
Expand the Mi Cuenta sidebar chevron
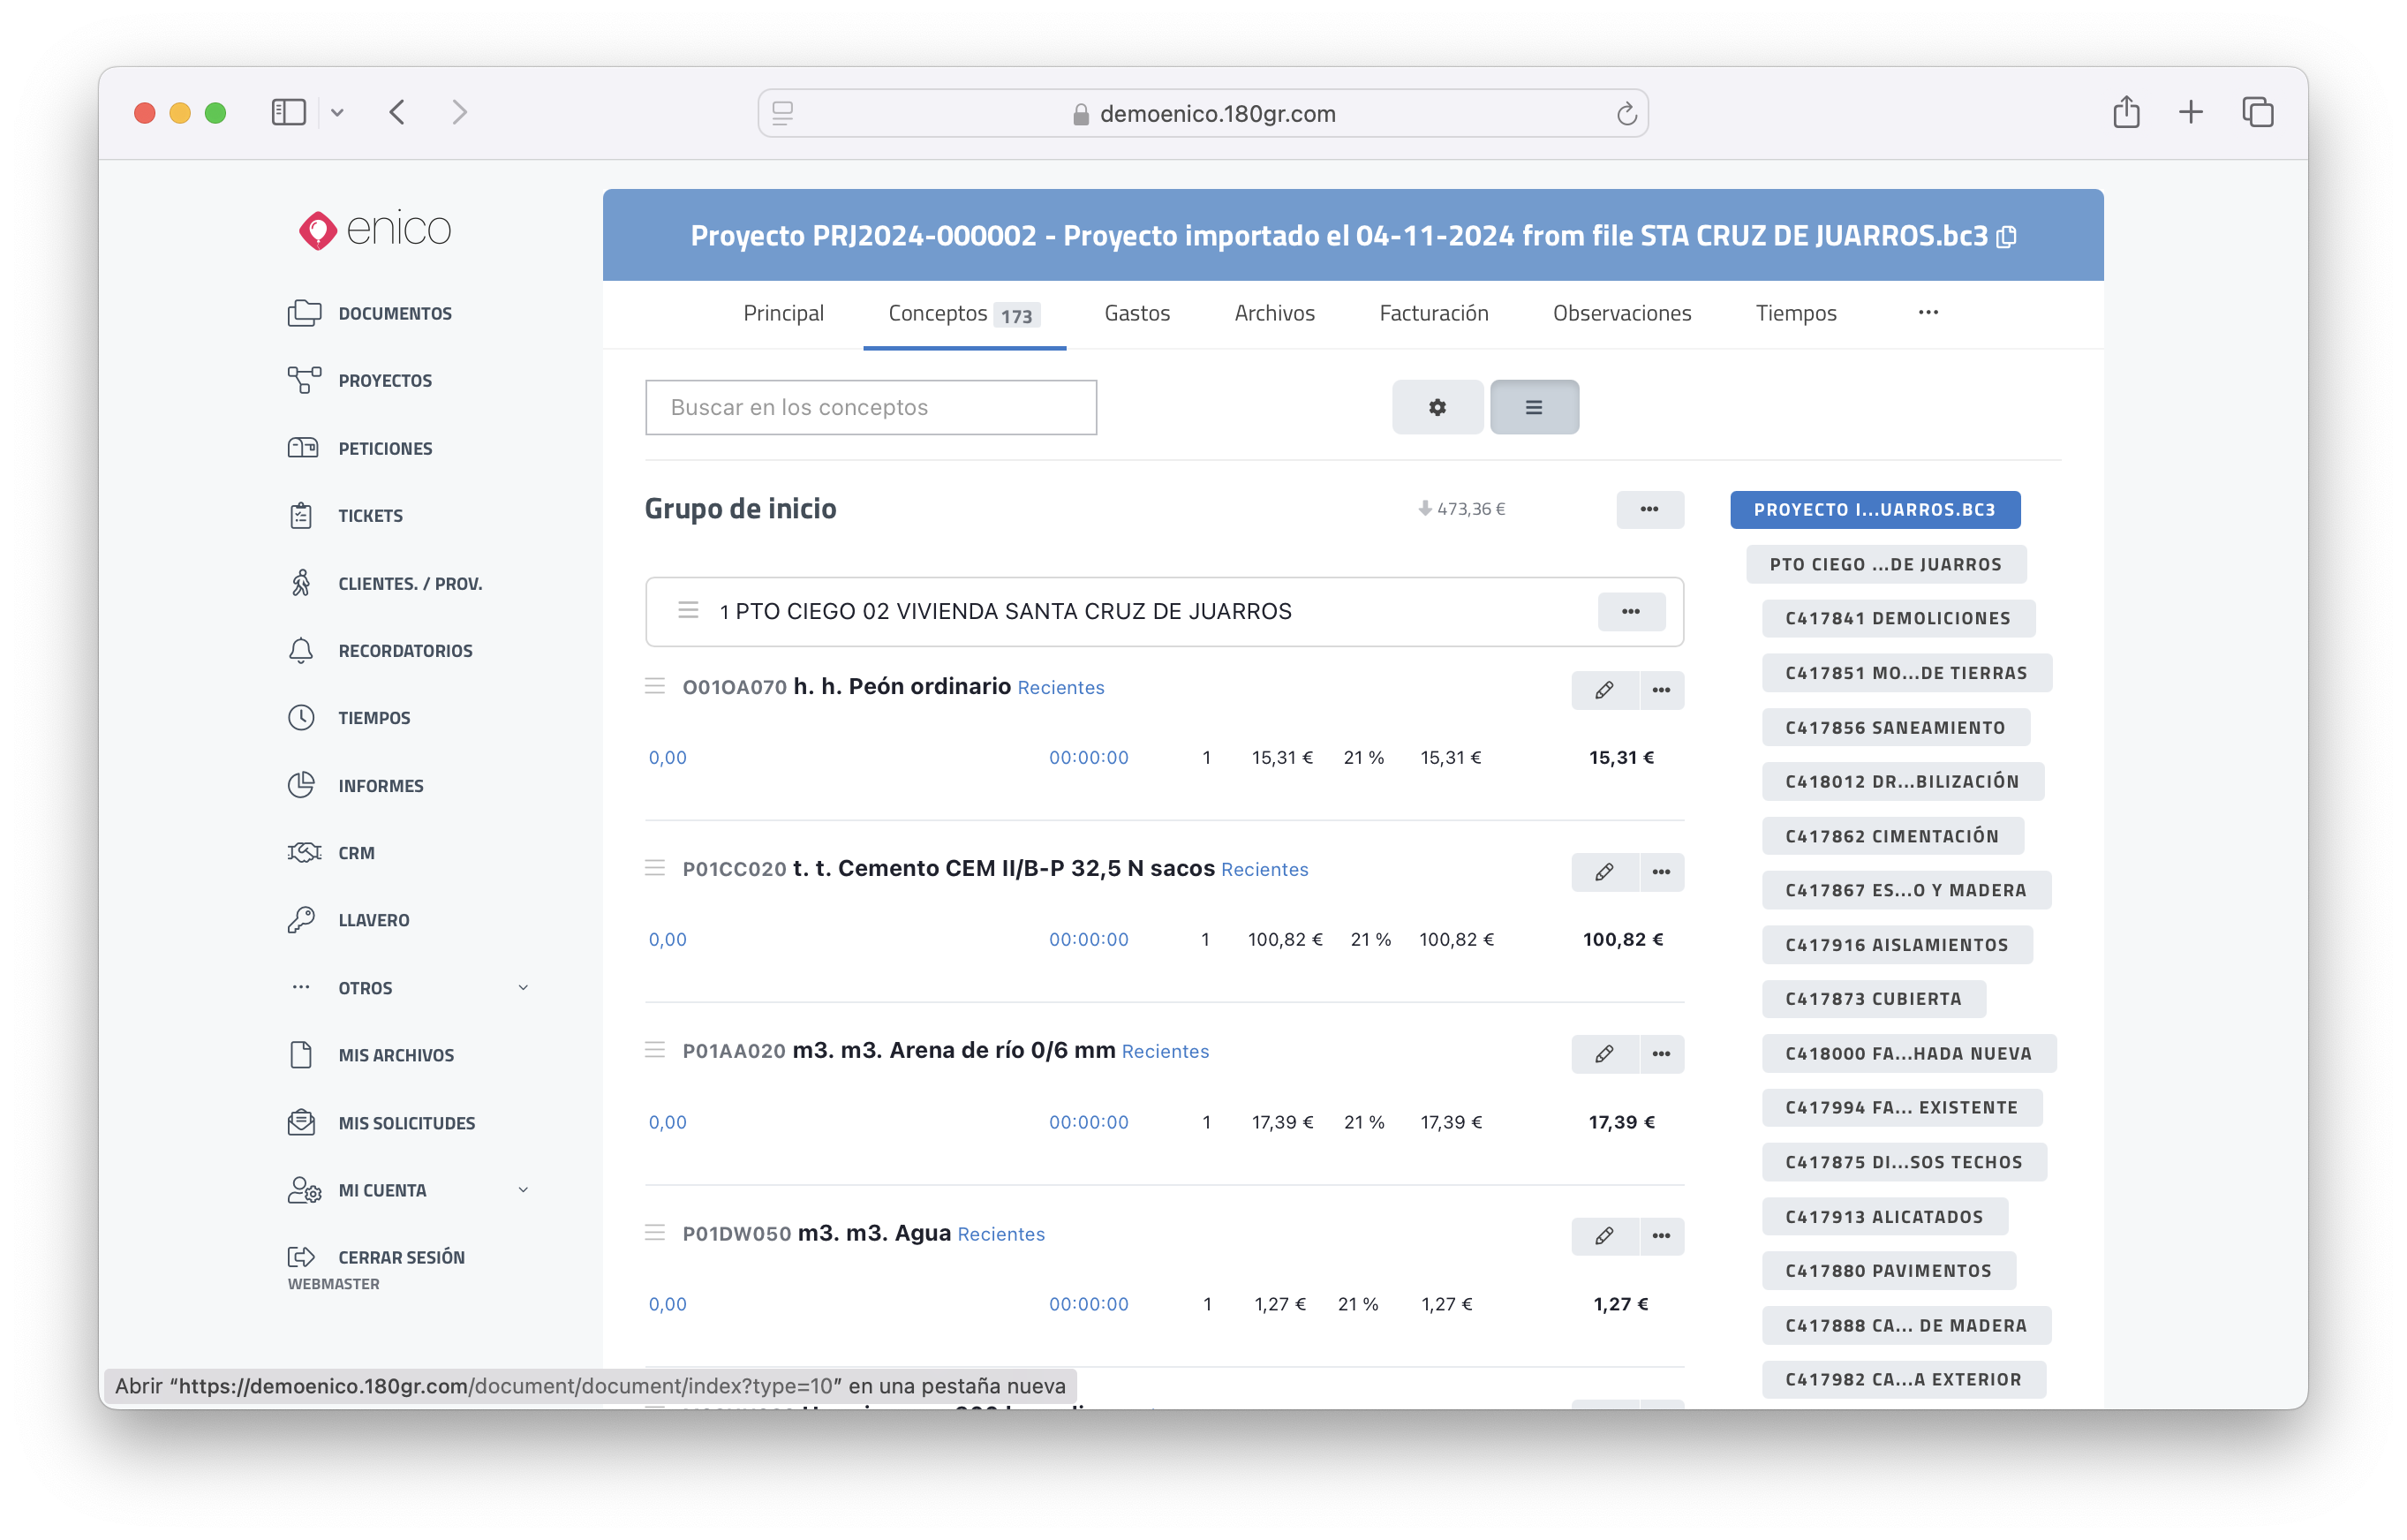tap(523, 1190)
